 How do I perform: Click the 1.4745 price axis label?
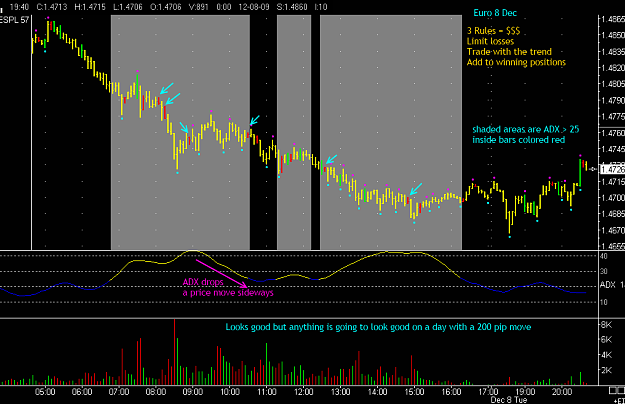[x=613, y=149]
